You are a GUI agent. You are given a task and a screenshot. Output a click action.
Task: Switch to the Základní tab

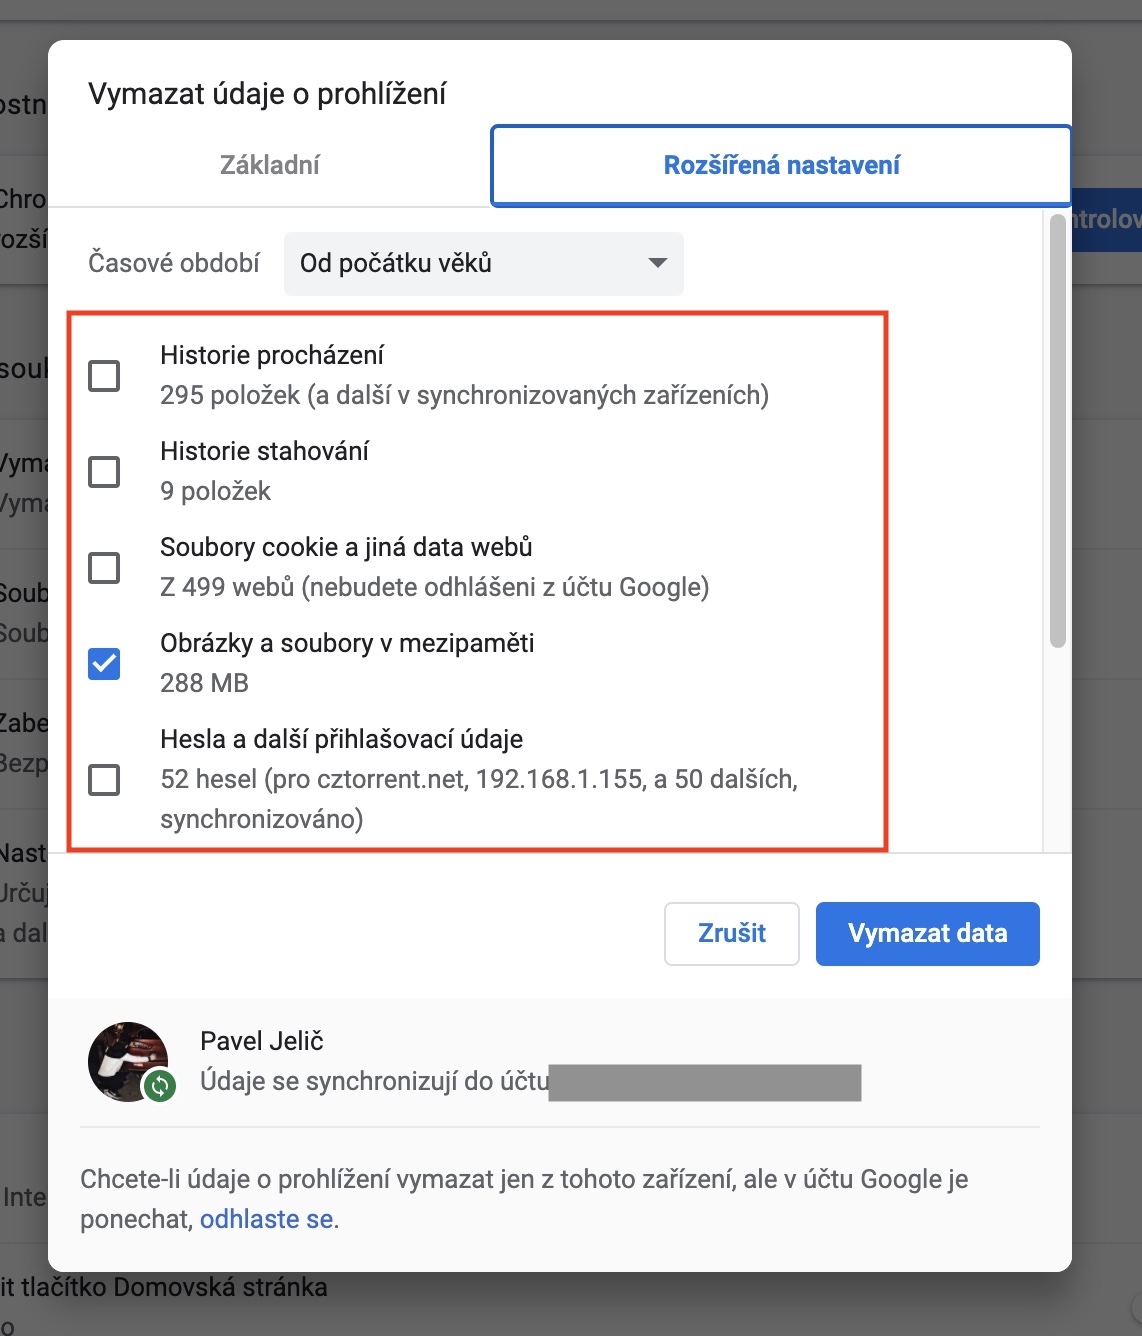(x=270, y=165)
